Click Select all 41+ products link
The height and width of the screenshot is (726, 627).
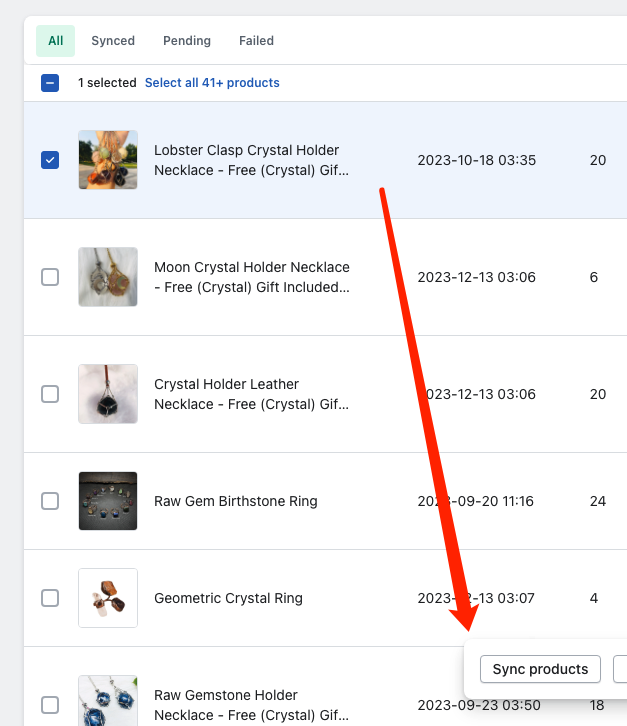(212, 83)
